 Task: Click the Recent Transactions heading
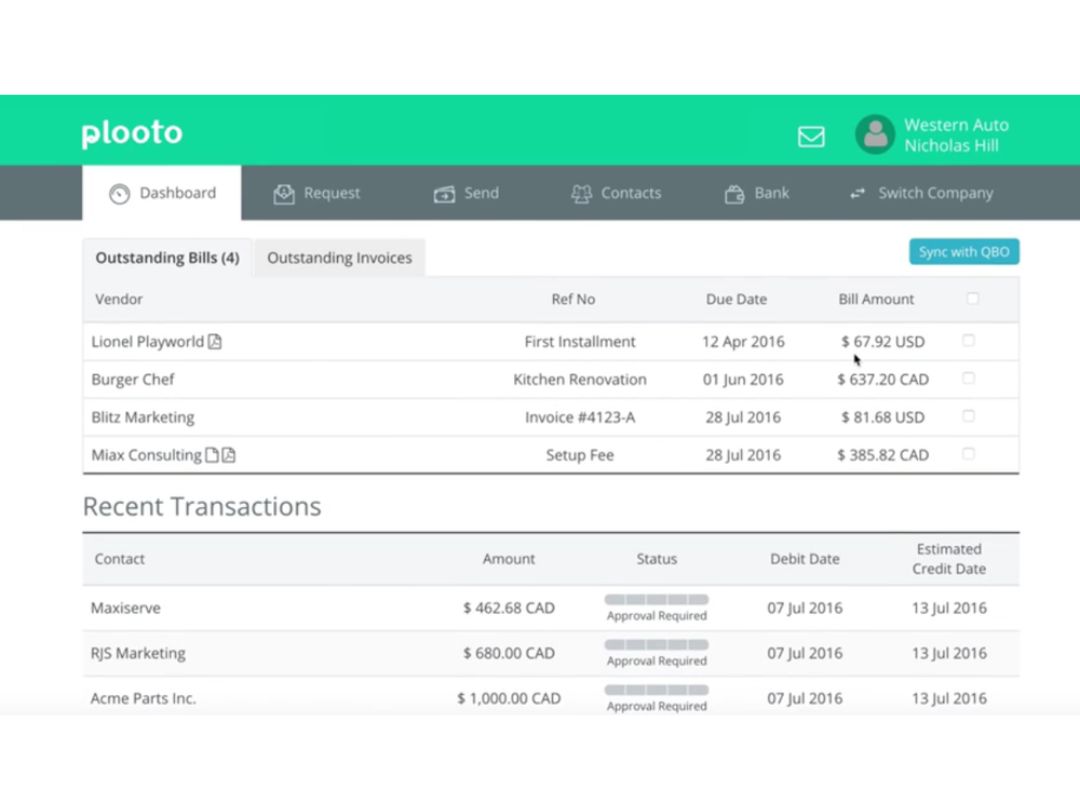click(x=202, y=506)
